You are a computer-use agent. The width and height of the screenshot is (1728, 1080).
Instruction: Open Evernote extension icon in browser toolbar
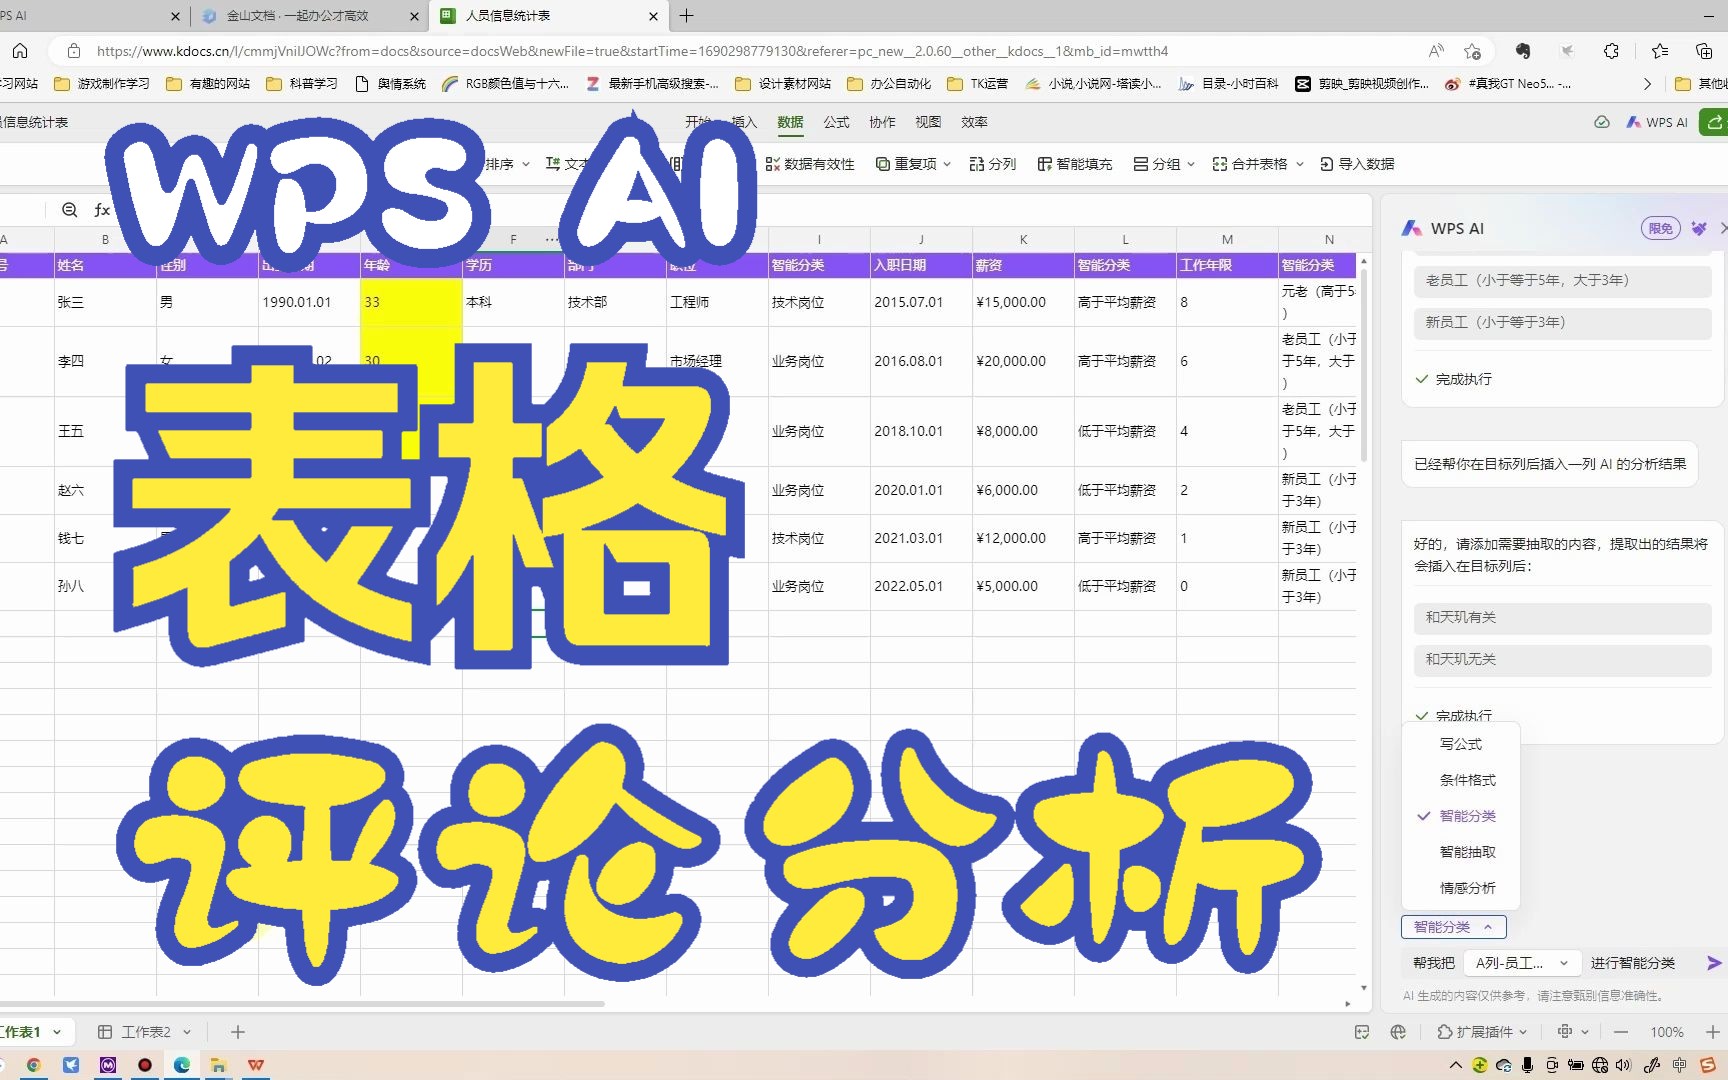pyautogui.click(x=1522, y=51)
